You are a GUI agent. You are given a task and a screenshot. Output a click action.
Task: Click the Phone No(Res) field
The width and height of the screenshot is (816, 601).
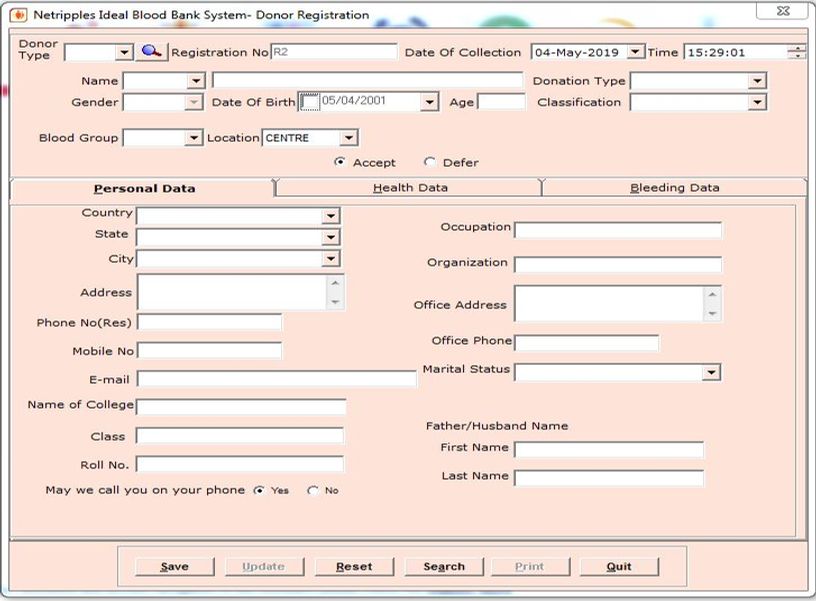[x=209, y=323]
